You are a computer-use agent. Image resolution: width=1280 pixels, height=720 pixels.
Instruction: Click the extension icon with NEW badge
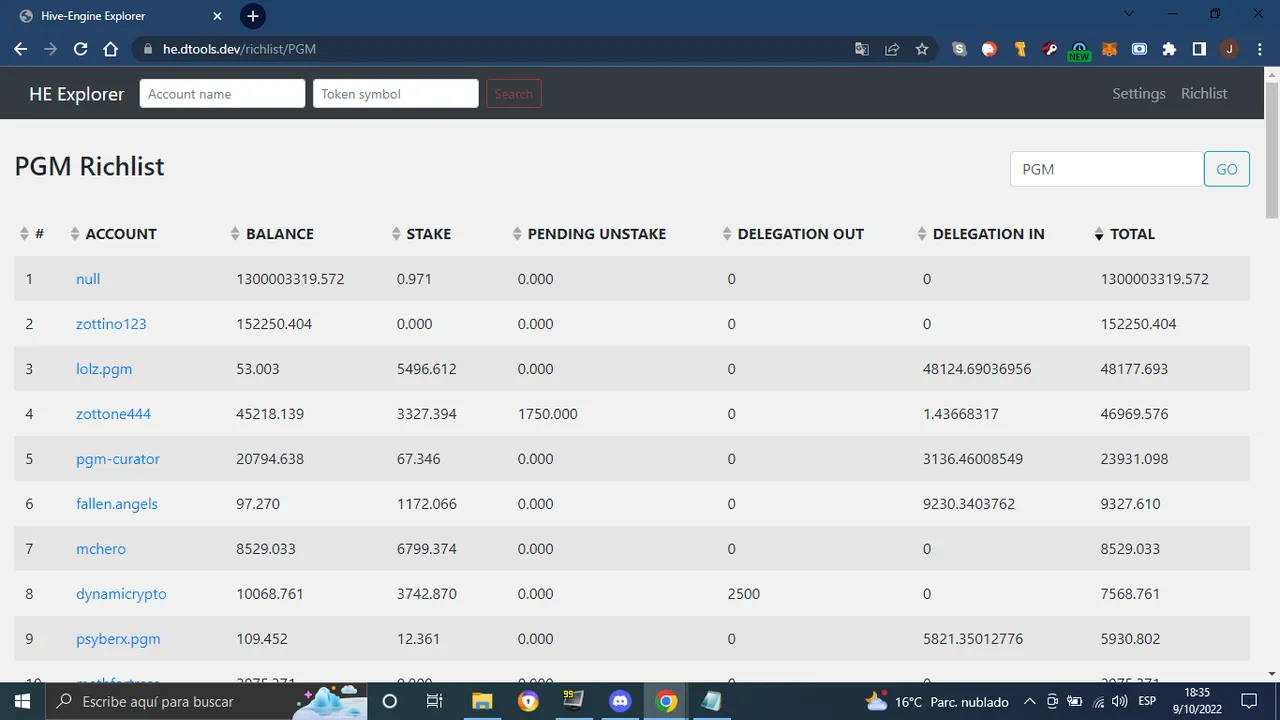(1079, 51)
